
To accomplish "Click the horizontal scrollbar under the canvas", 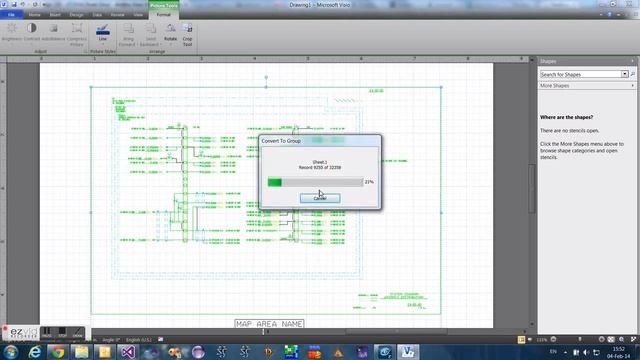I will [x=396, y=332].
